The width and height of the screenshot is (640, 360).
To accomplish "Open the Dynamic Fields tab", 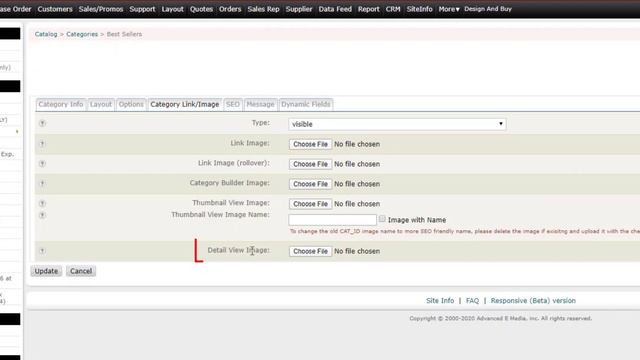I will click(x=306, y=104).
